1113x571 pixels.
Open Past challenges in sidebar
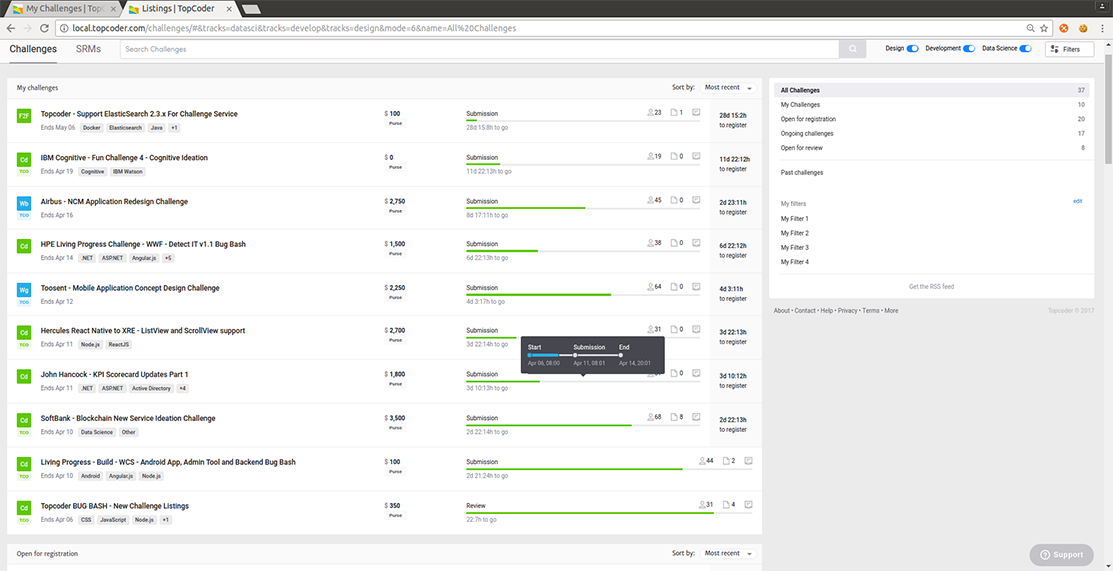point(802,173)
